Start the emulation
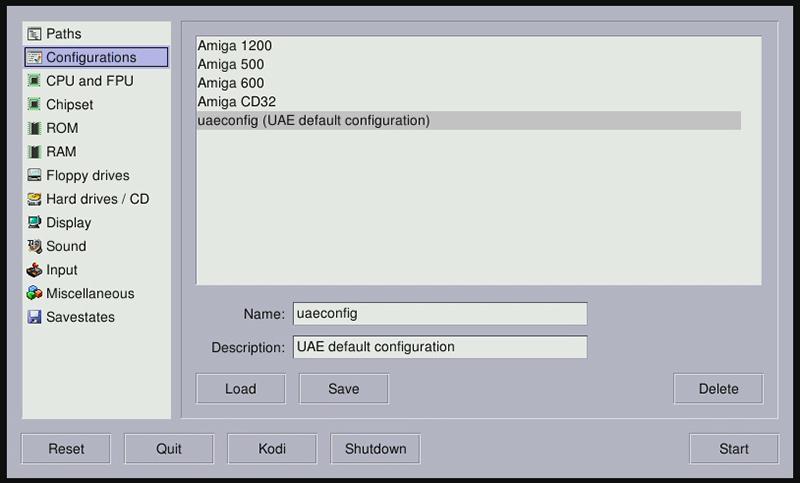 point(734,449)
